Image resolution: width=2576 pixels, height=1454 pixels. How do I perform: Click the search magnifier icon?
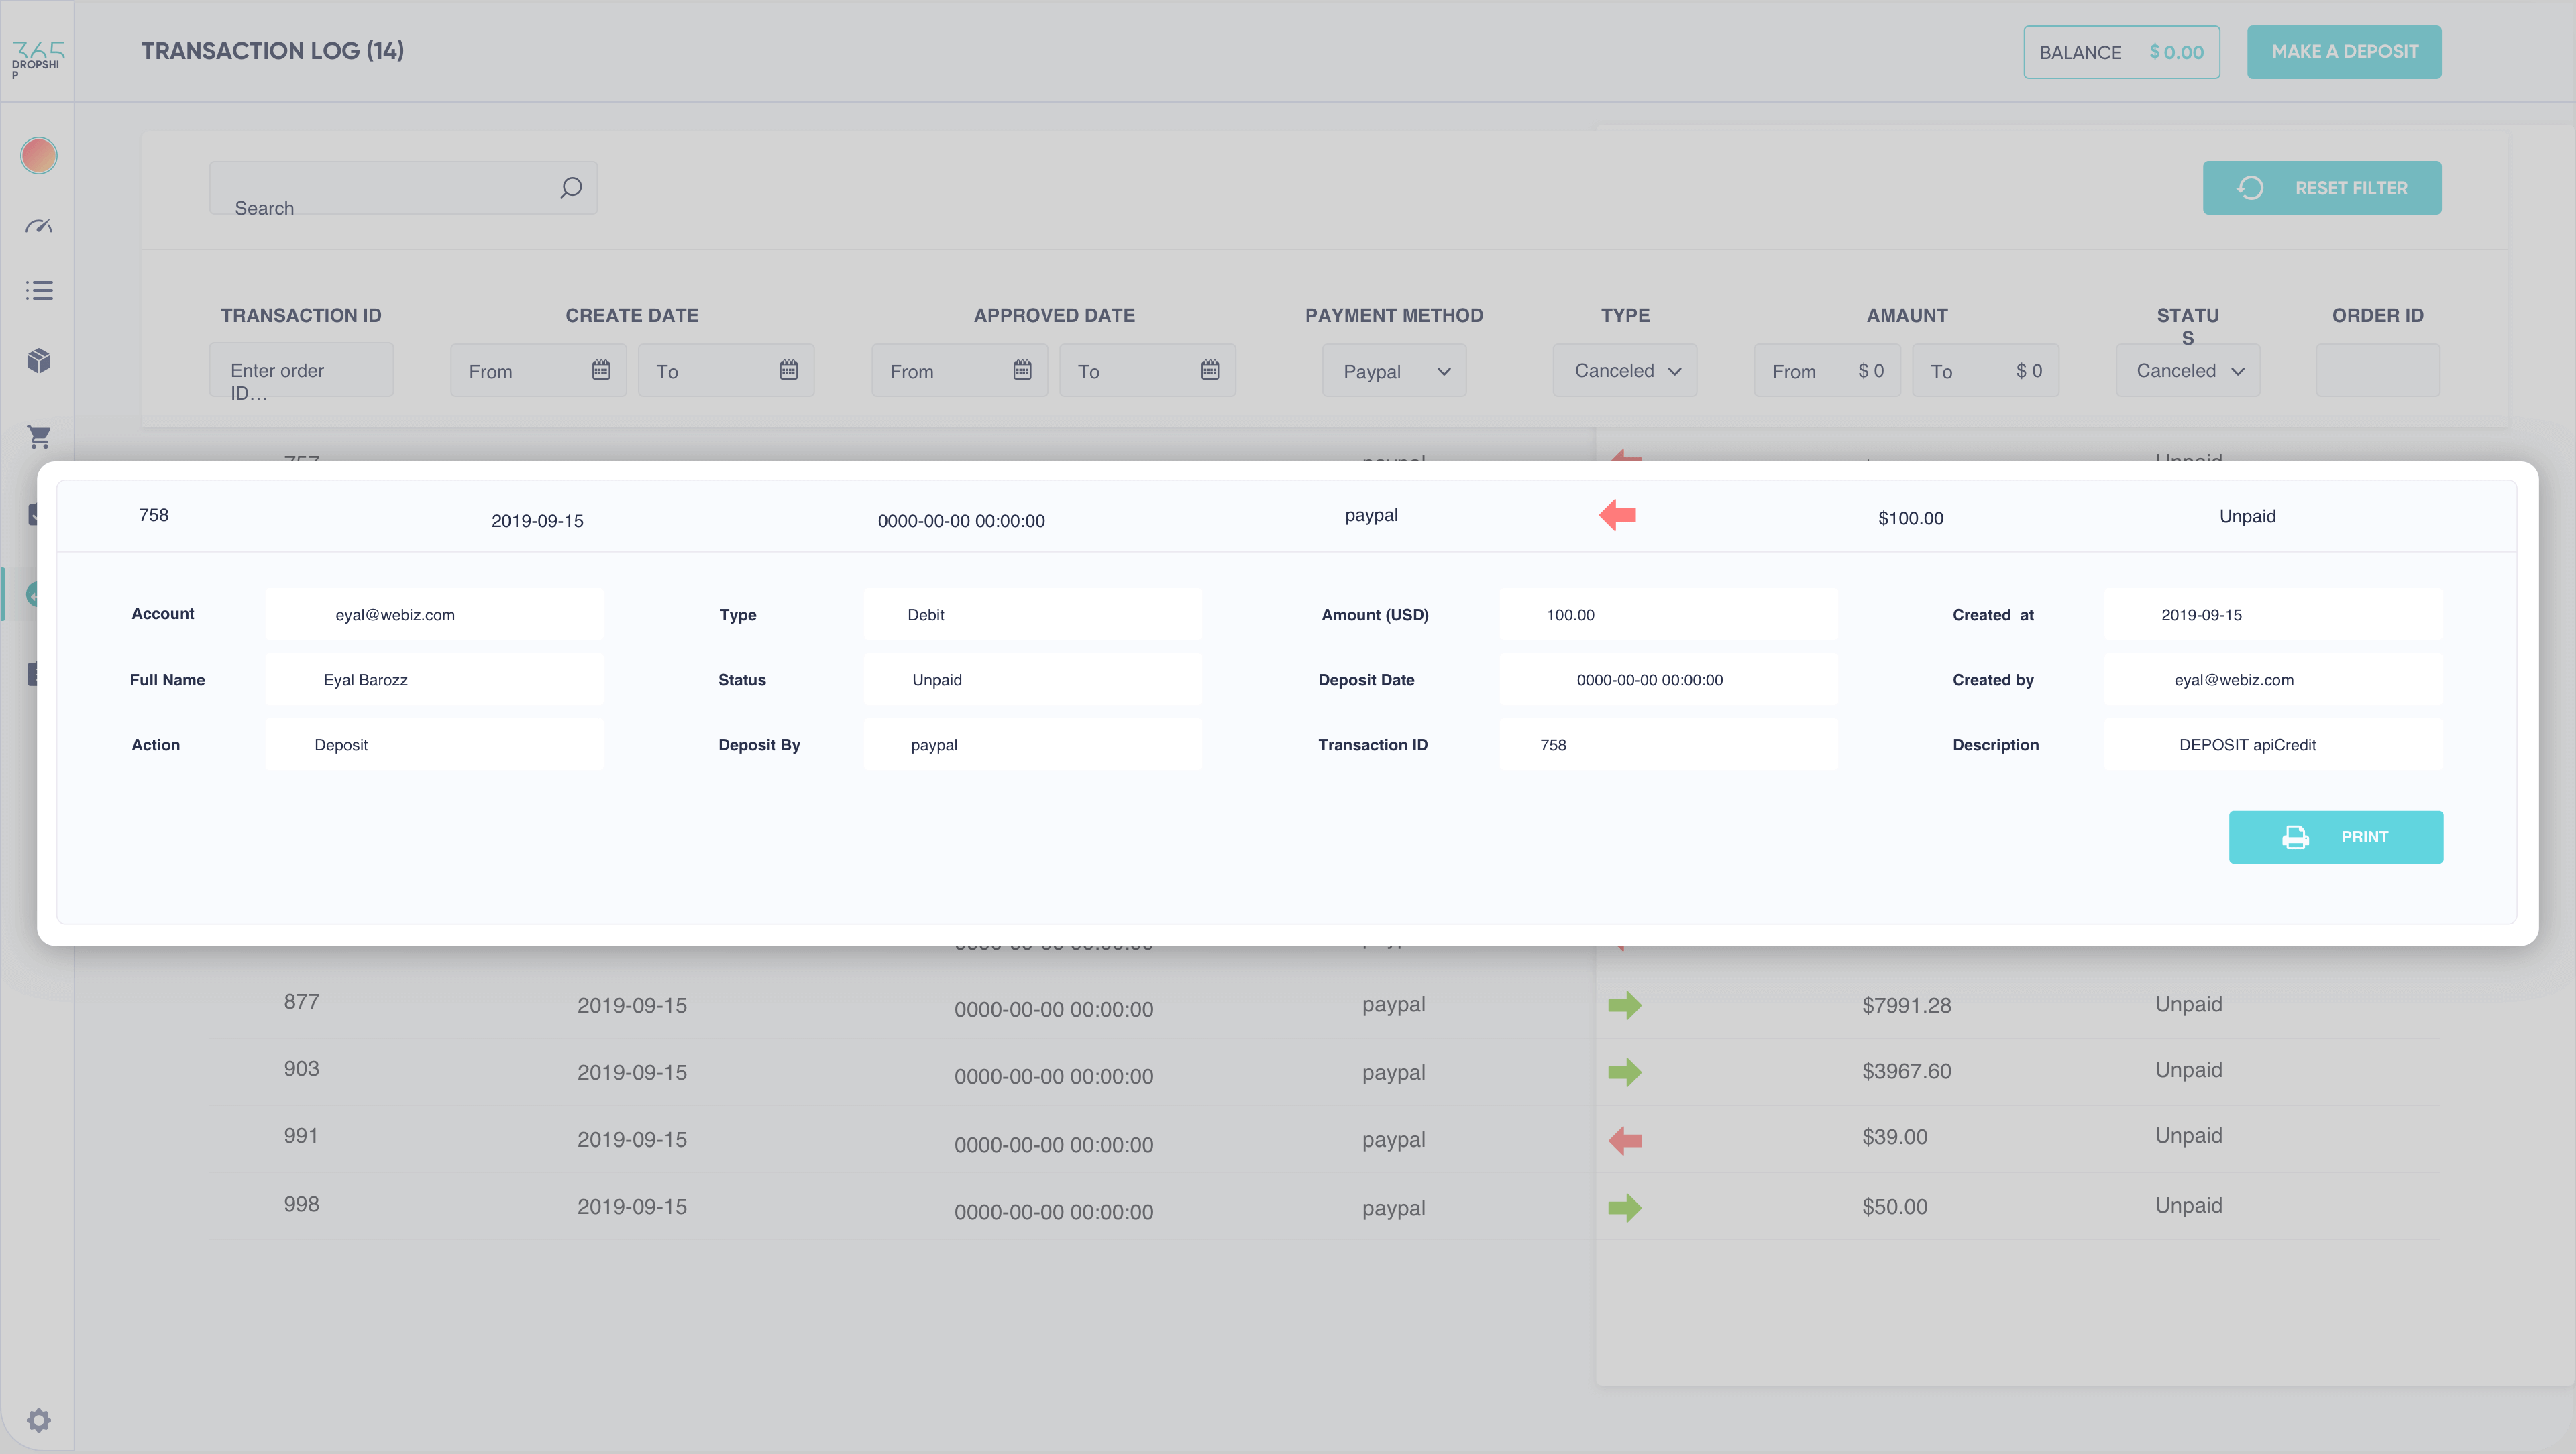(571, 187)
